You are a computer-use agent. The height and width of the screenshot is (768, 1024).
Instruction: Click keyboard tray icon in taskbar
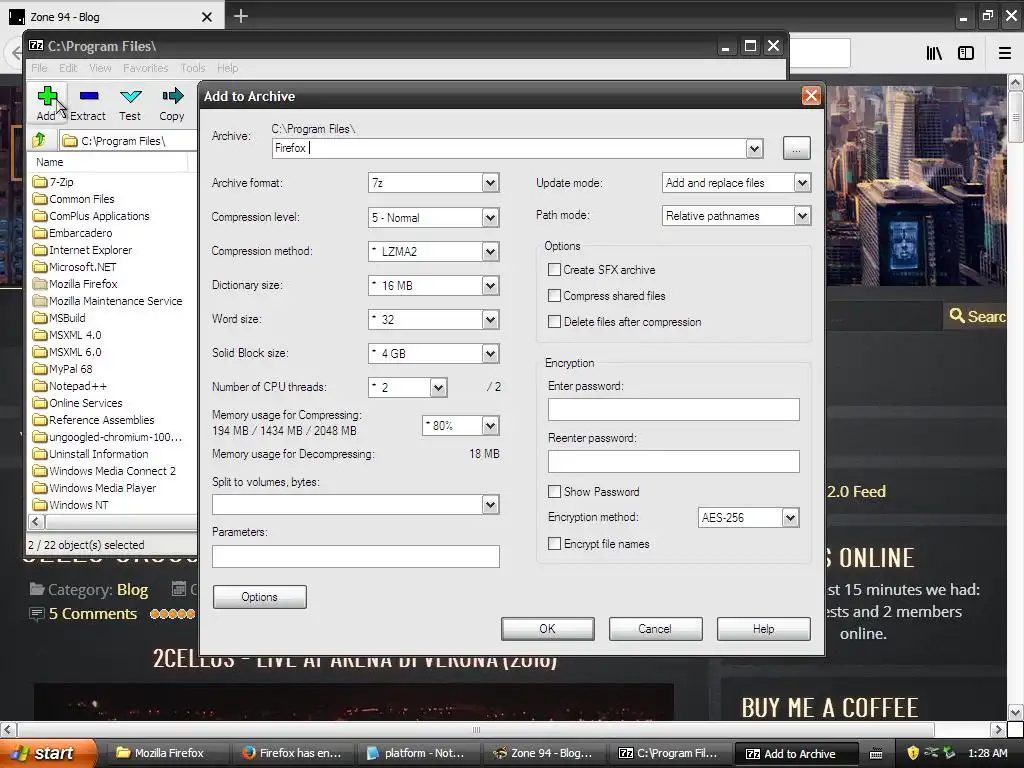point(876,754)
